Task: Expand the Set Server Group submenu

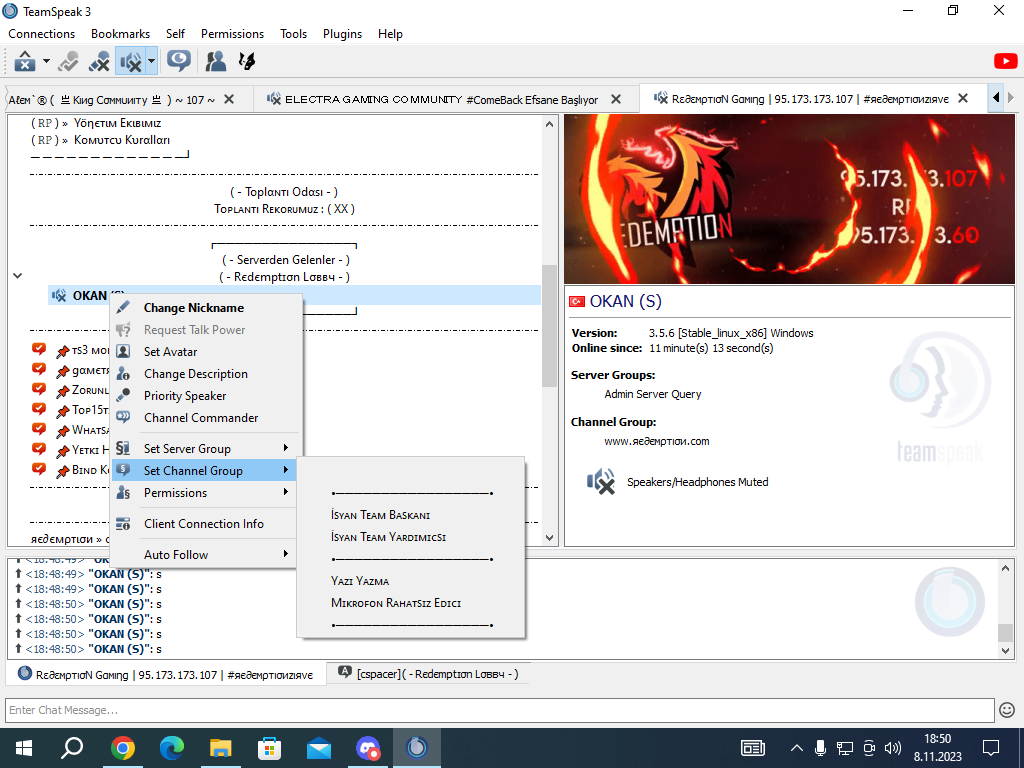Action: pyautogui.click(x=206, y=449)
